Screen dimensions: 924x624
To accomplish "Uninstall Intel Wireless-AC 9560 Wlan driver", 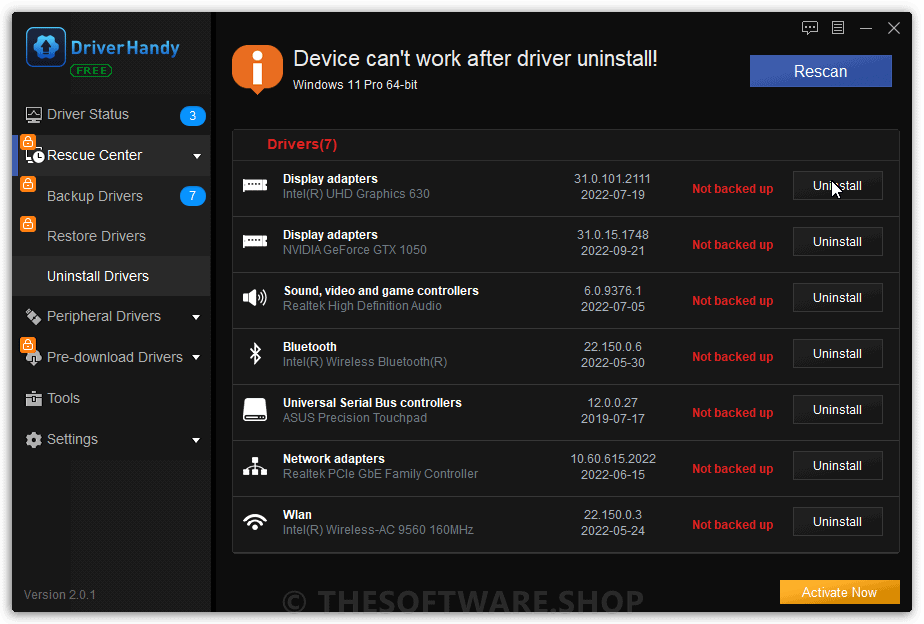I will (x=837, y=521).
